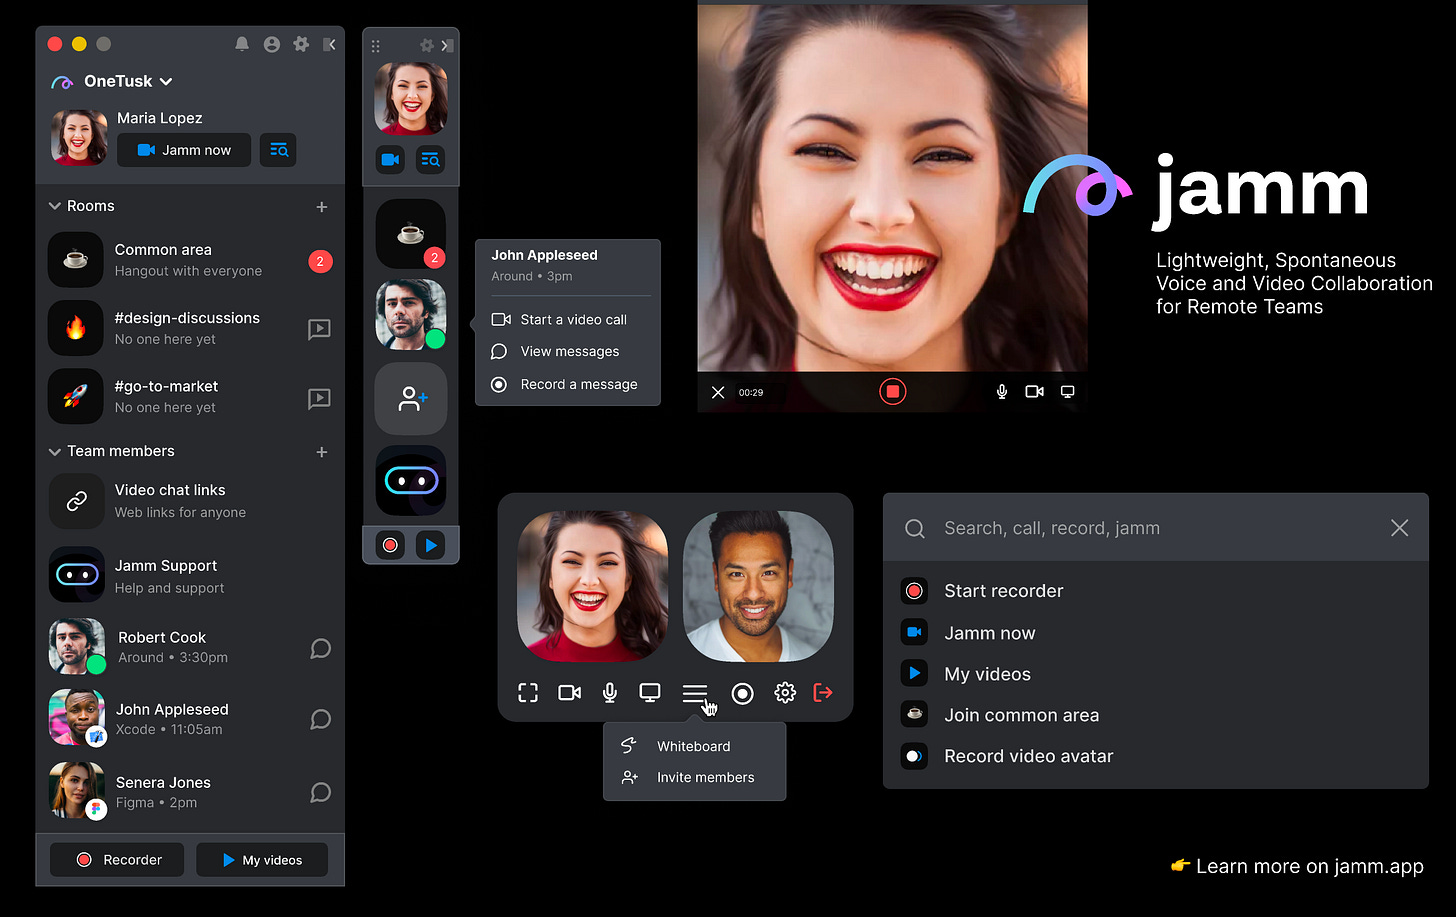Share screen in call toolbar
The image size is (1456, 917).
(650, 693)
